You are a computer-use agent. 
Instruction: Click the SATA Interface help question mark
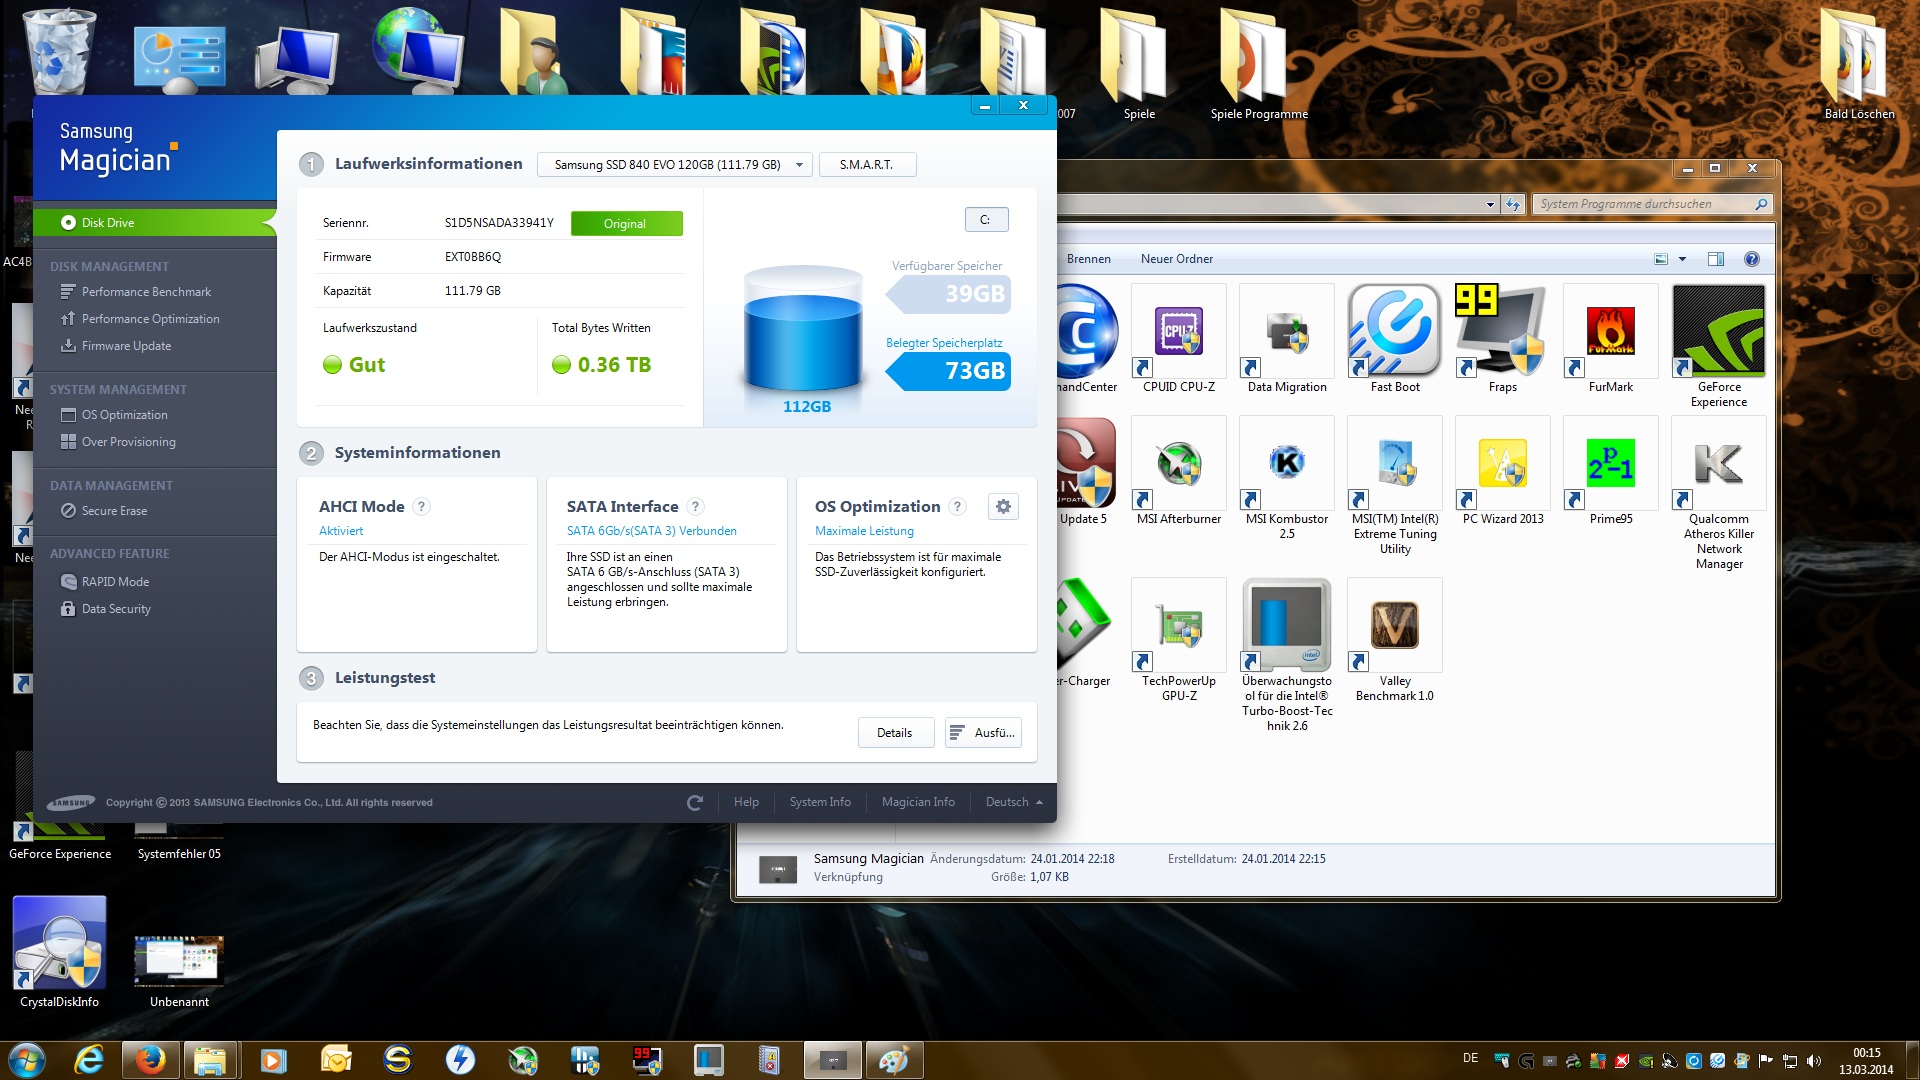coord(696,507)
